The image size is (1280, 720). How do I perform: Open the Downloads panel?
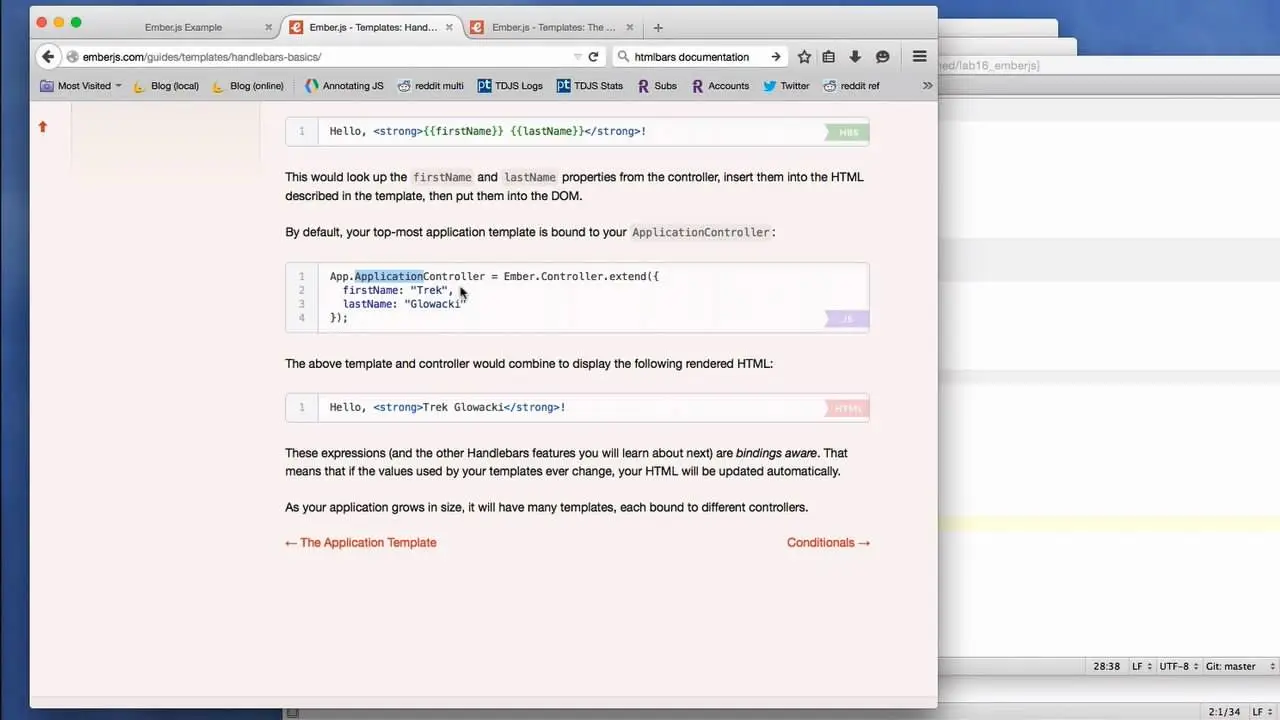pyautogui.click(x=855, y=57)
